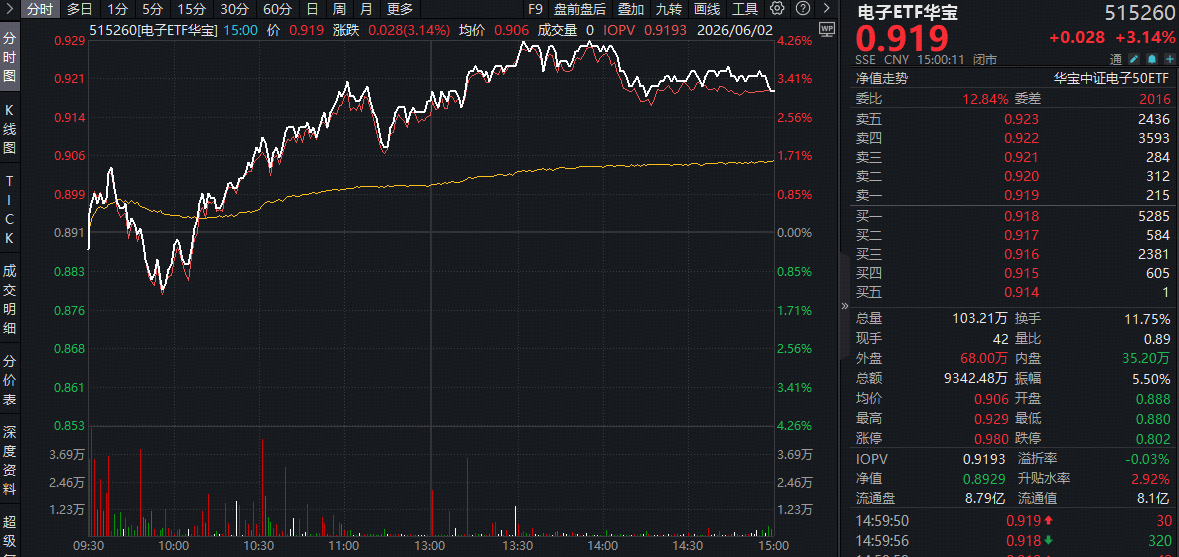Click the large 0.919 latest price
Viewport: 1179px width, 557px height.
pos(902,39)
